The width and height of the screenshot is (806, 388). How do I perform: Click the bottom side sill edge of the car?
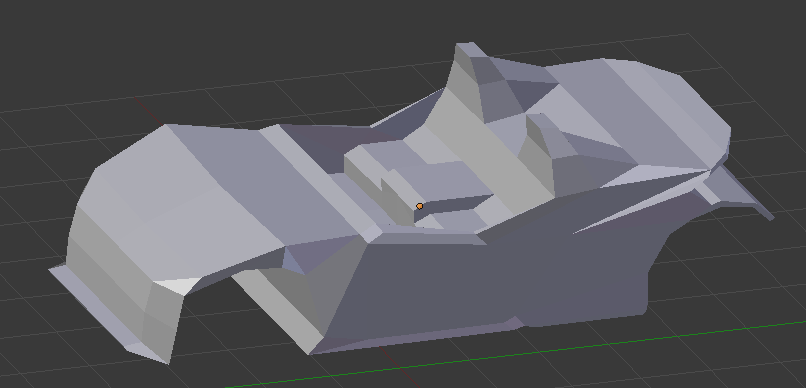[x=411, y=339]
